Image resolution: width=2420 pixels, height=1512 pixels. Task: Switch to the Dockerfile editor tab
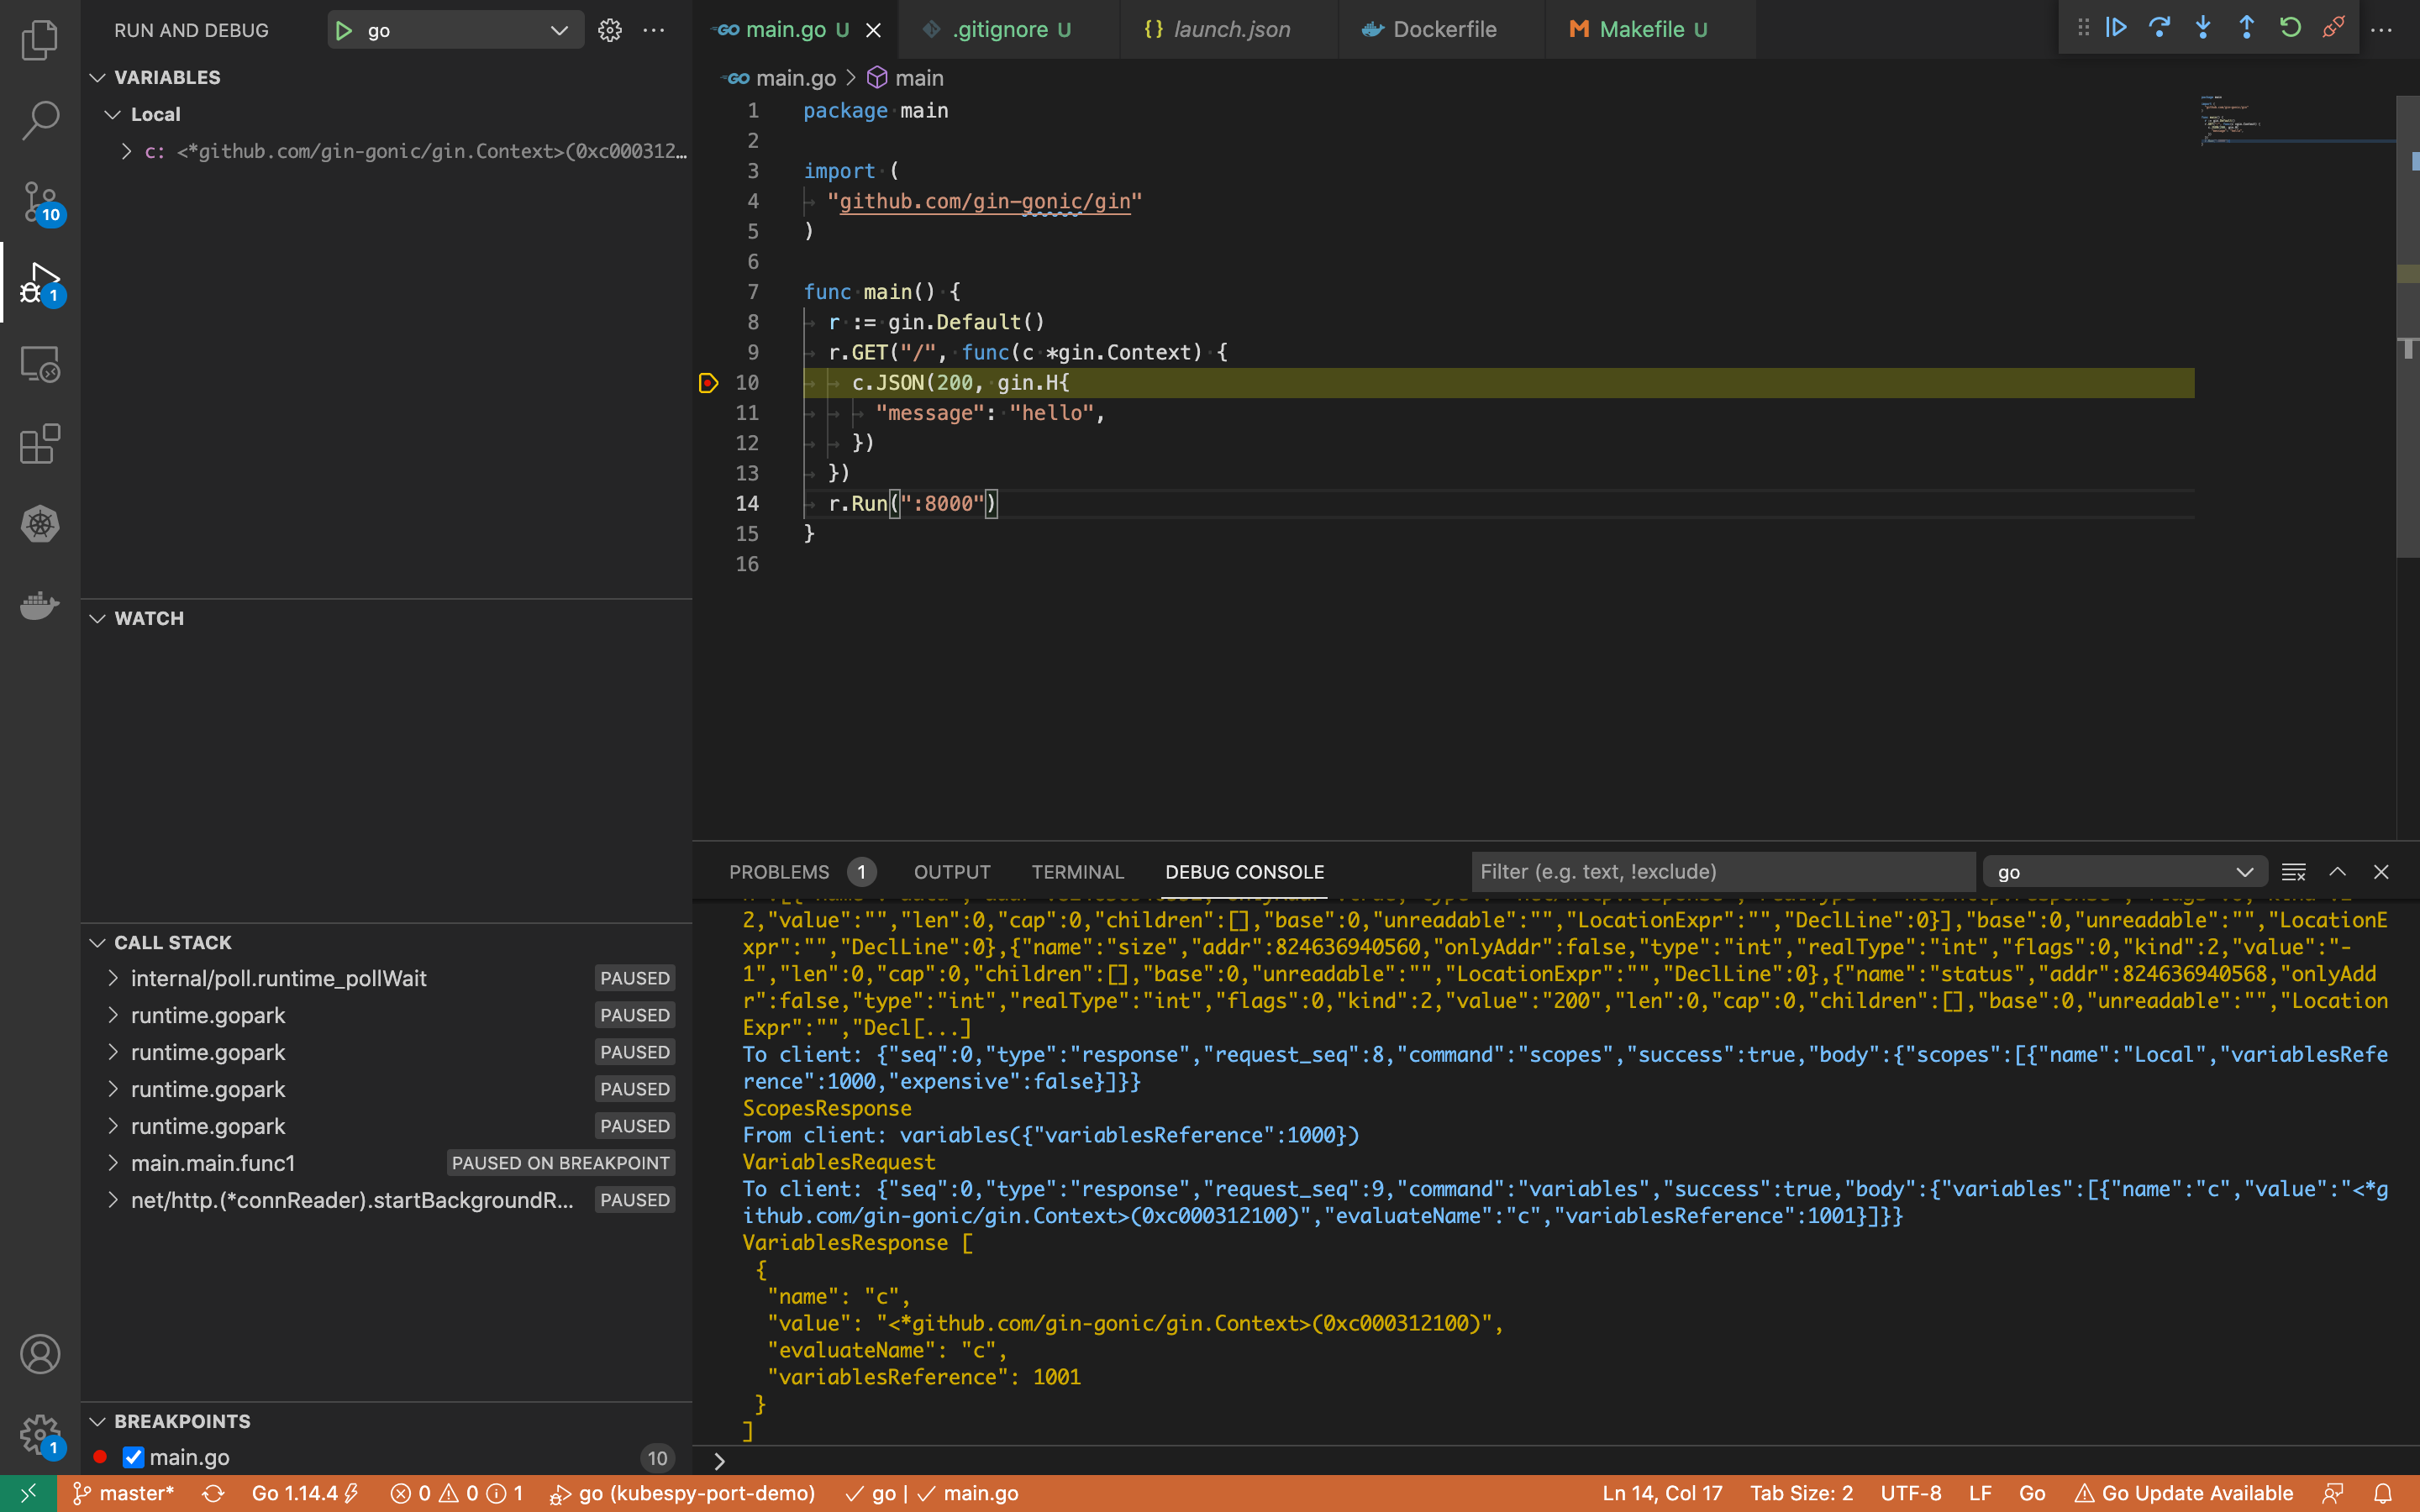(x=1443, y=29)
